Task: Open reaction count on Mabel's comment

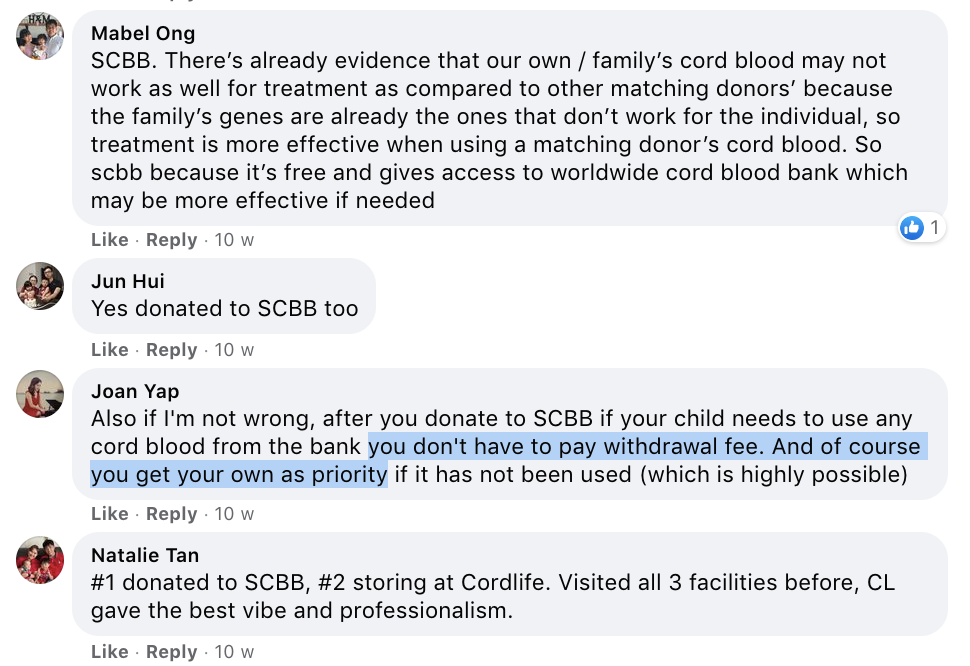Action: click(x=934, y=228)
